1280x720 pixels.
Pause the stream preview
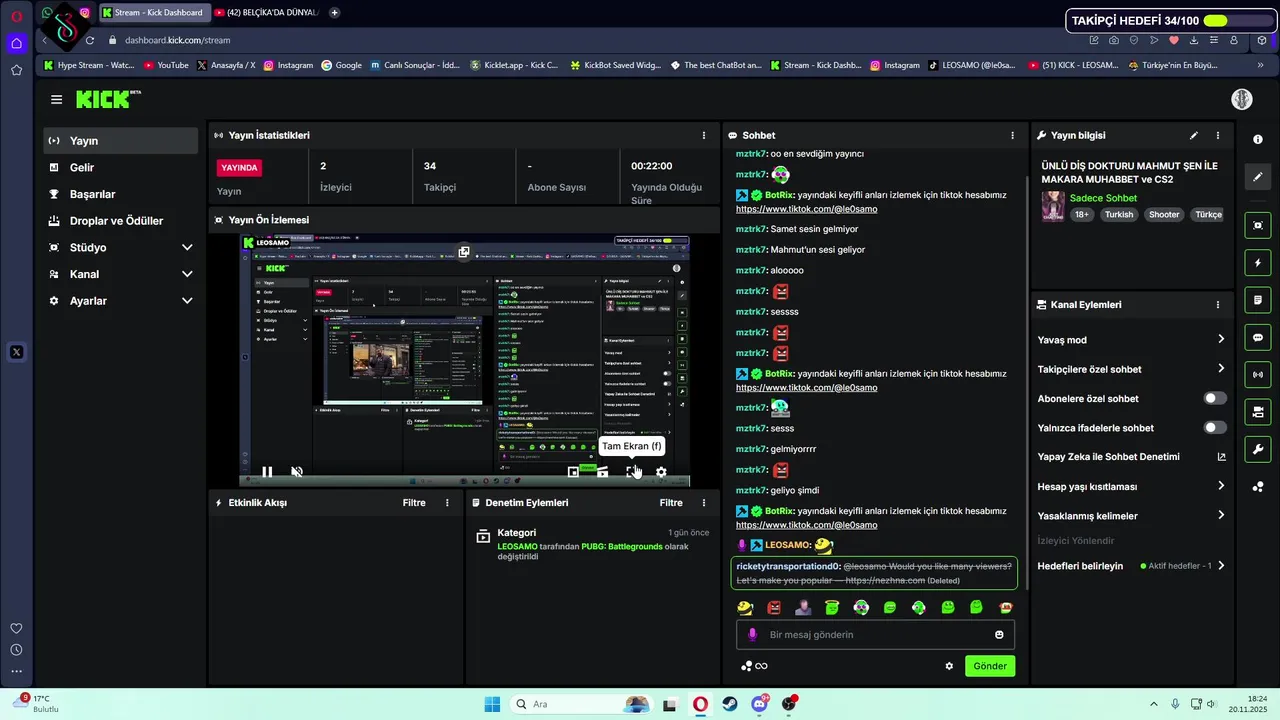click(267, 472)
